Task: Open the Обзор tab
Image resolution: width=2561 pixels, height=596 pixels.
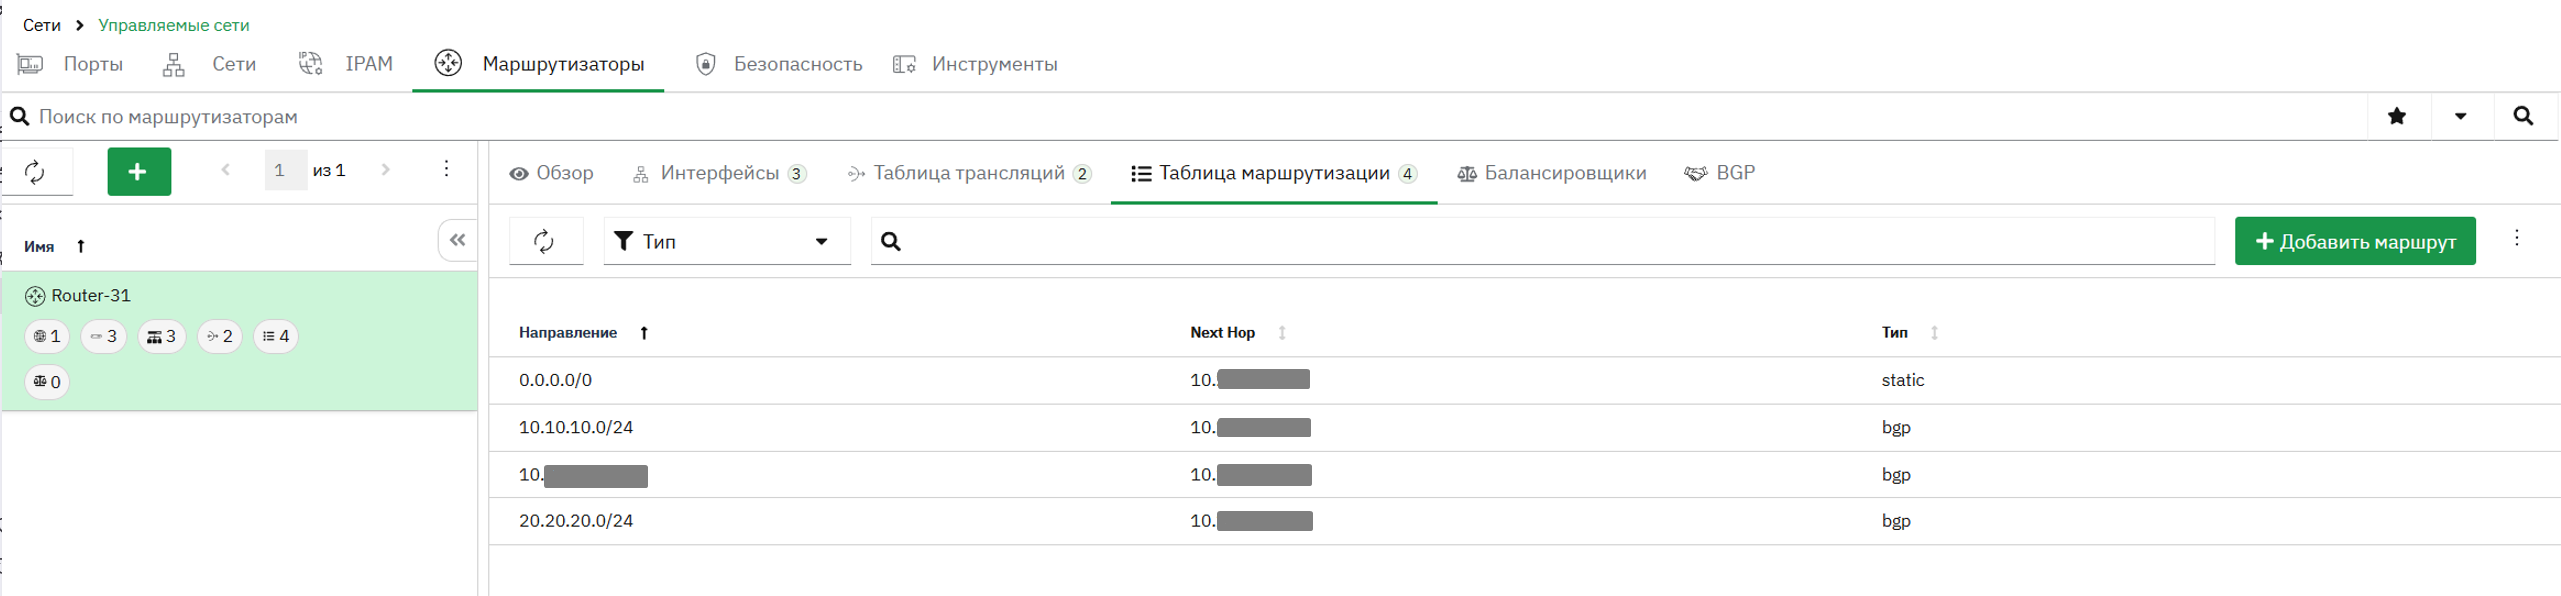Action: tap(551, 174)
